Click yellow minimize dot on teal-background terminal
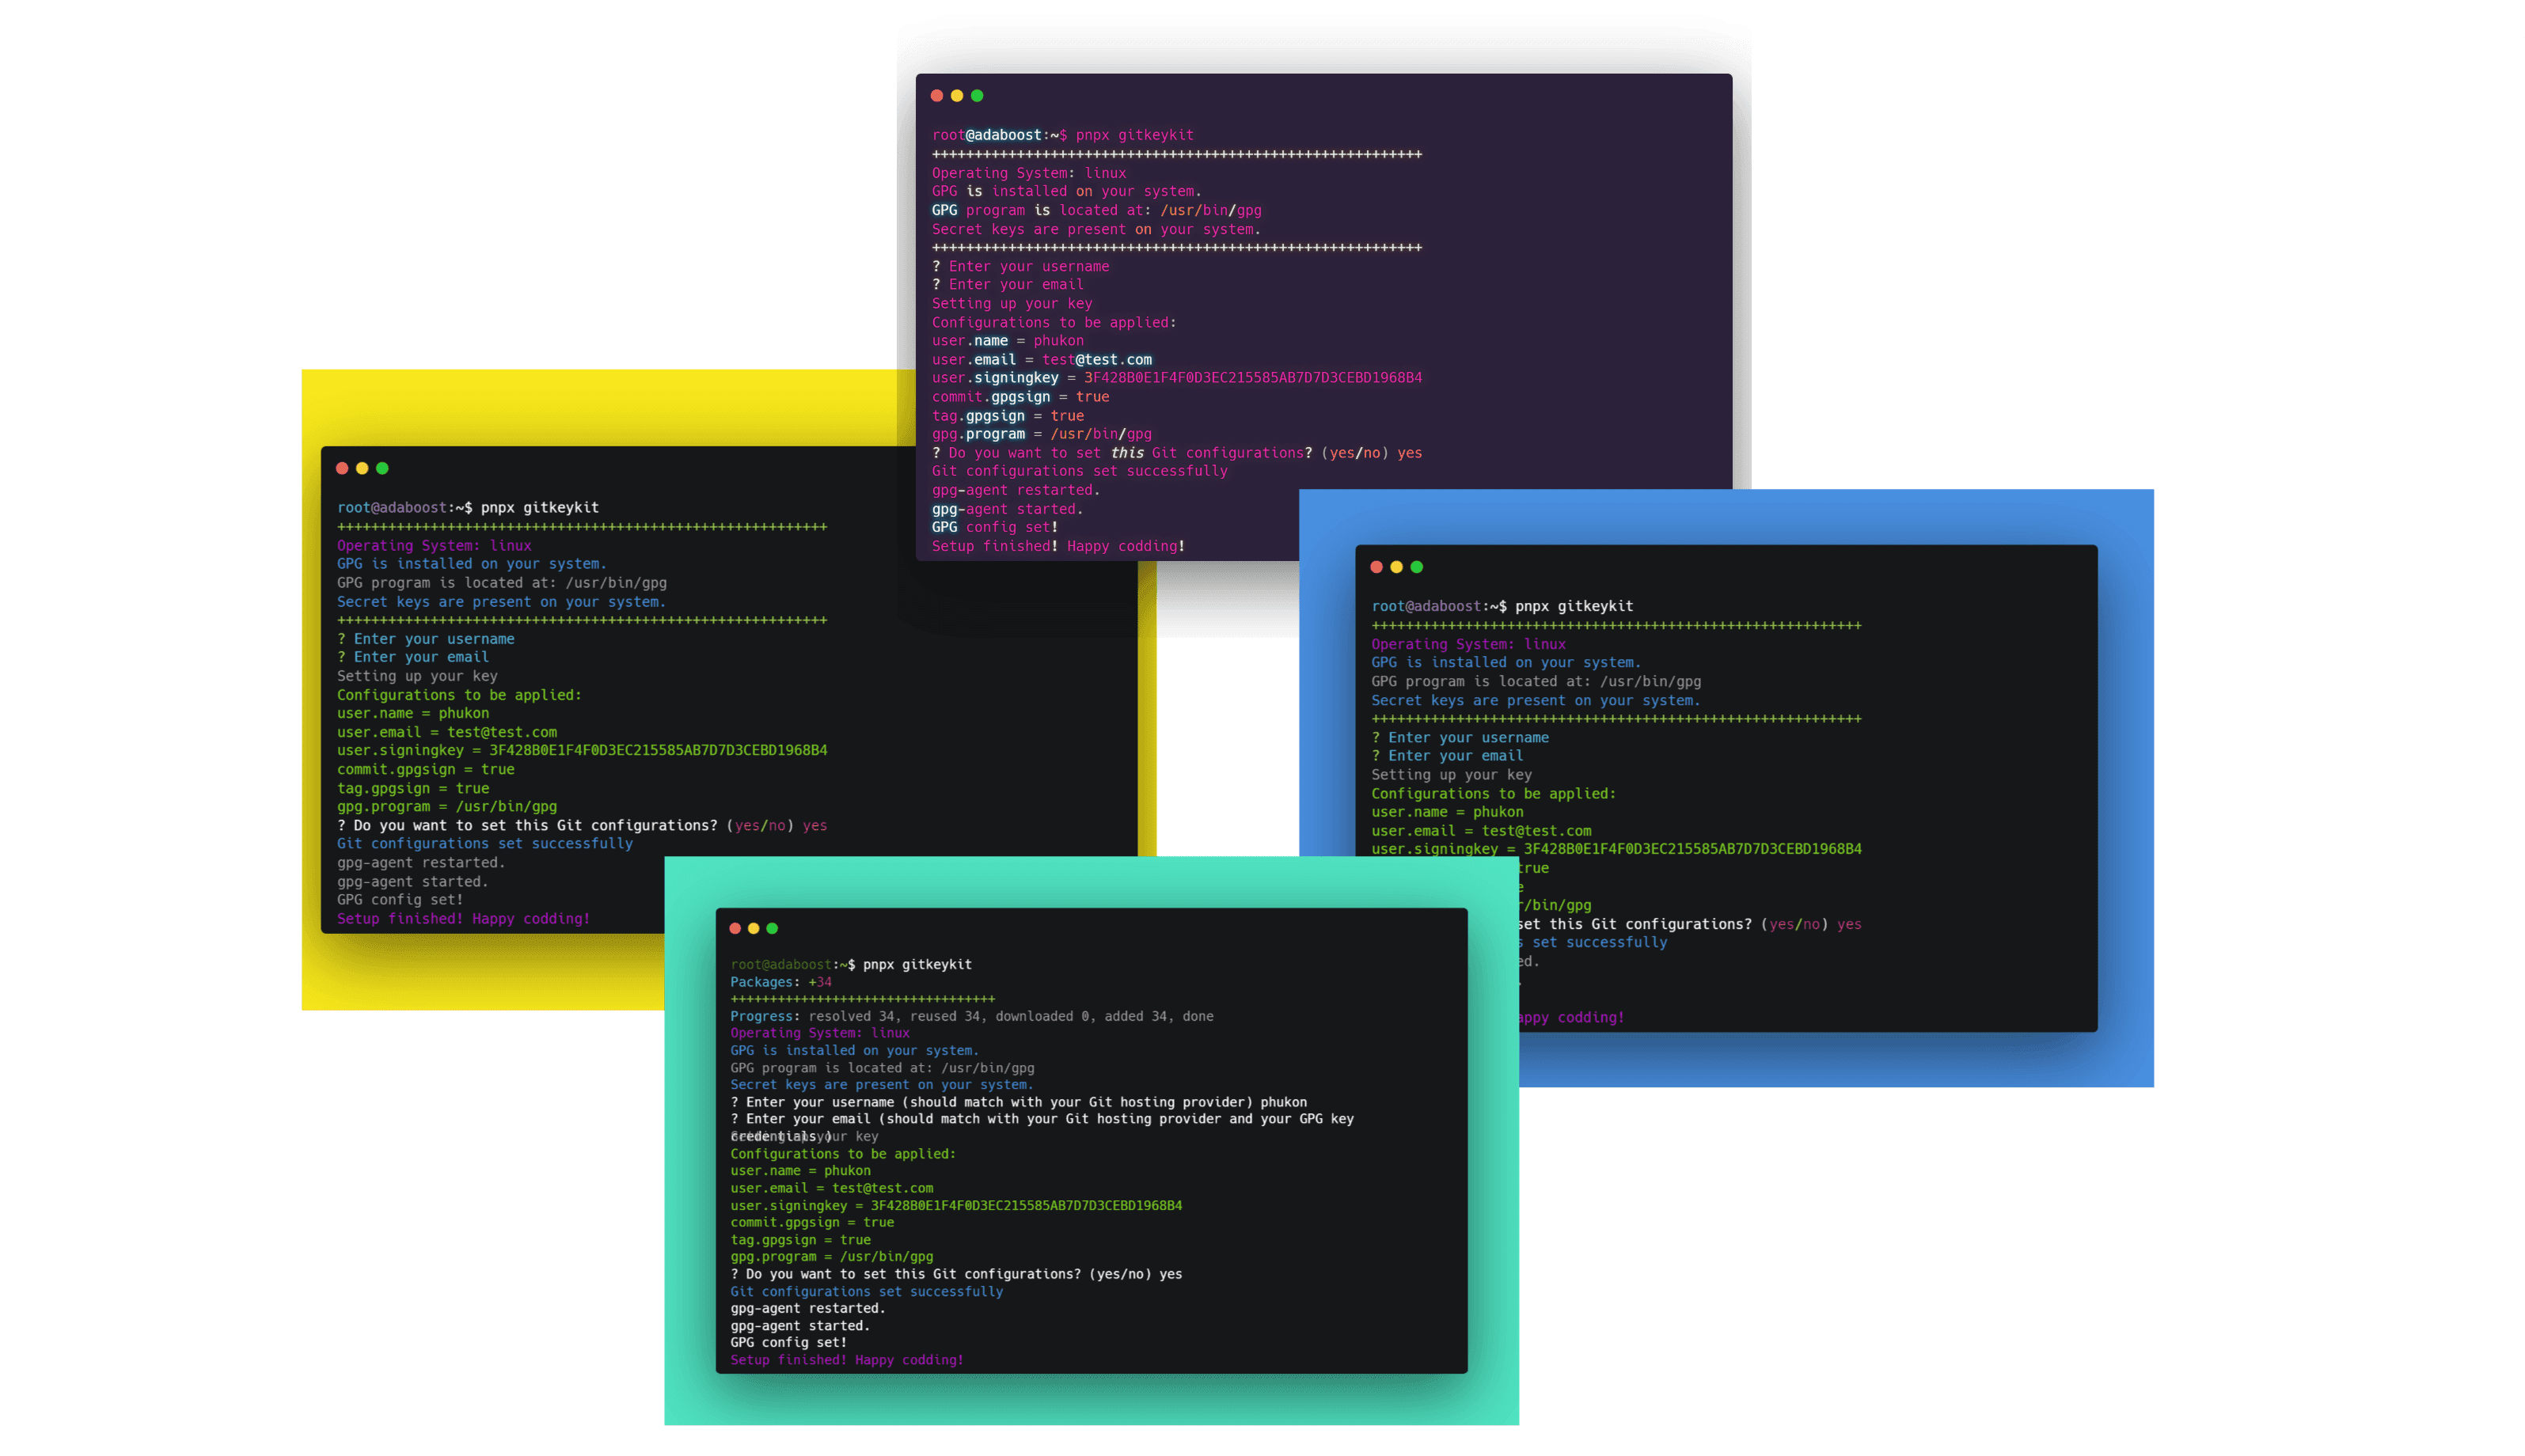2525x1456 pixels. click(x=753, y=928)
